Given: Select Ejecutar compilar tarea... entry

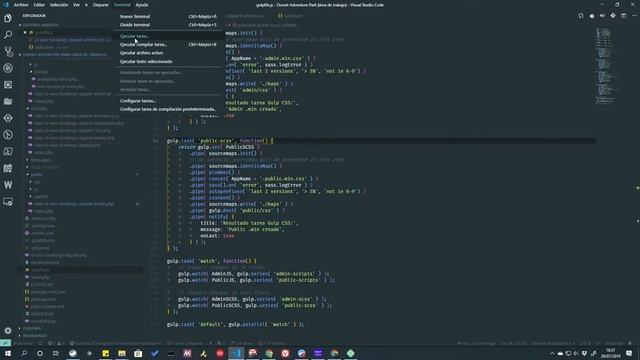Looking at the screenshot, I should pos(168,44).
